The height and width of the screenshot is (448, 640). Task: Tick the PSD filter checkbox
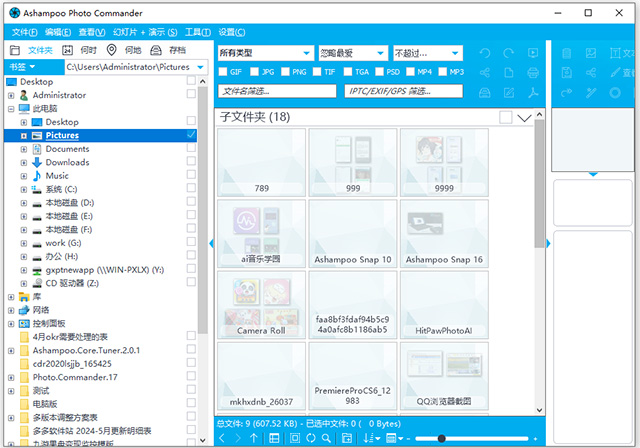click(379, 72)
